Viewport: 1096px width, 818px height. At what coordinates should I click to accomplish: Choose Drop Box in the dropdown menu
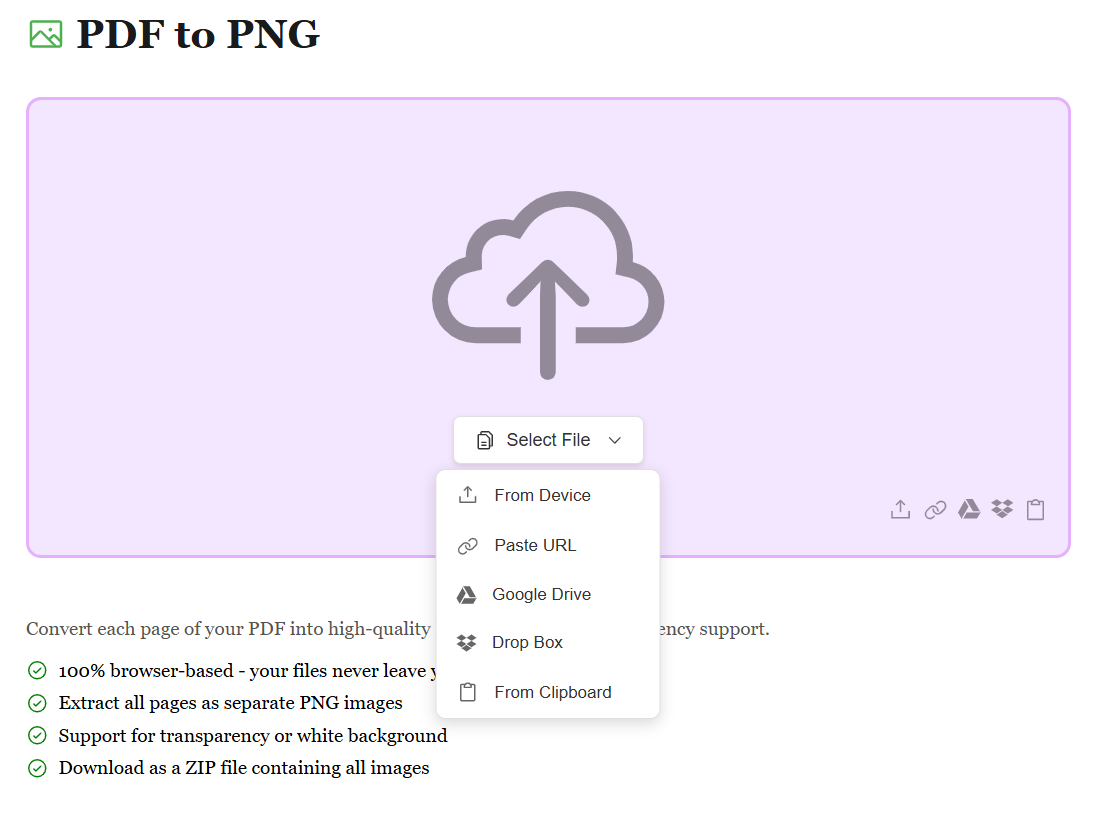[x=527, y=642]
